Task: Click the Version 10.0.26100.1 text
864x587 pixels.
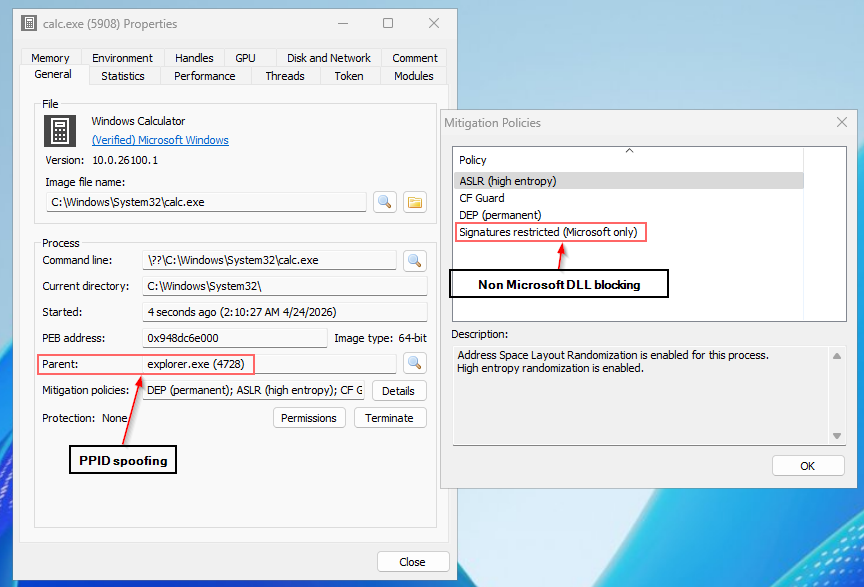Action: click(x=101, y=160)
